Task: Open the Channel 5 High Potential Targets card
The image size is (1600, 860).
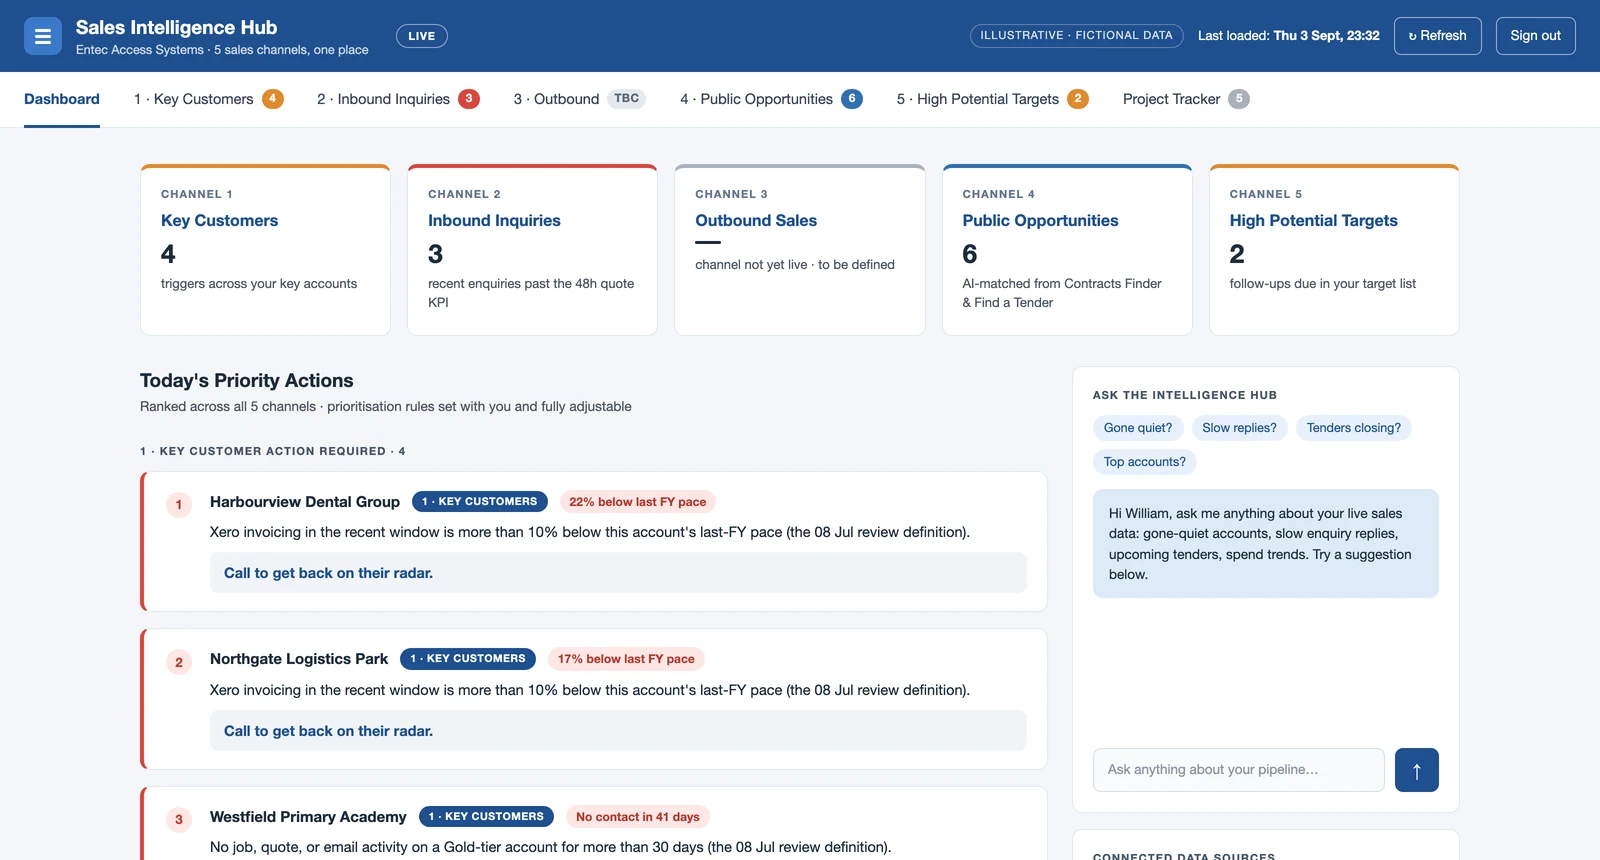Action: point(1334,250)
